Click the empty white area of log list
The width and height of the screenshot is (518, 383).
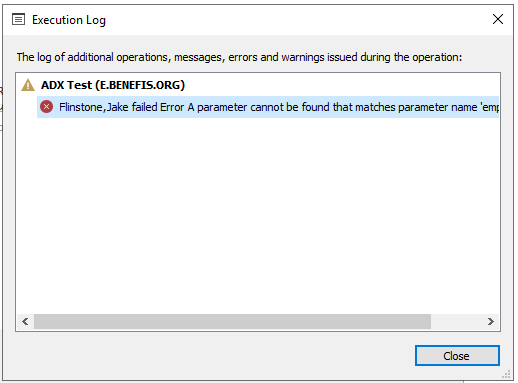[x=258, y=216]
